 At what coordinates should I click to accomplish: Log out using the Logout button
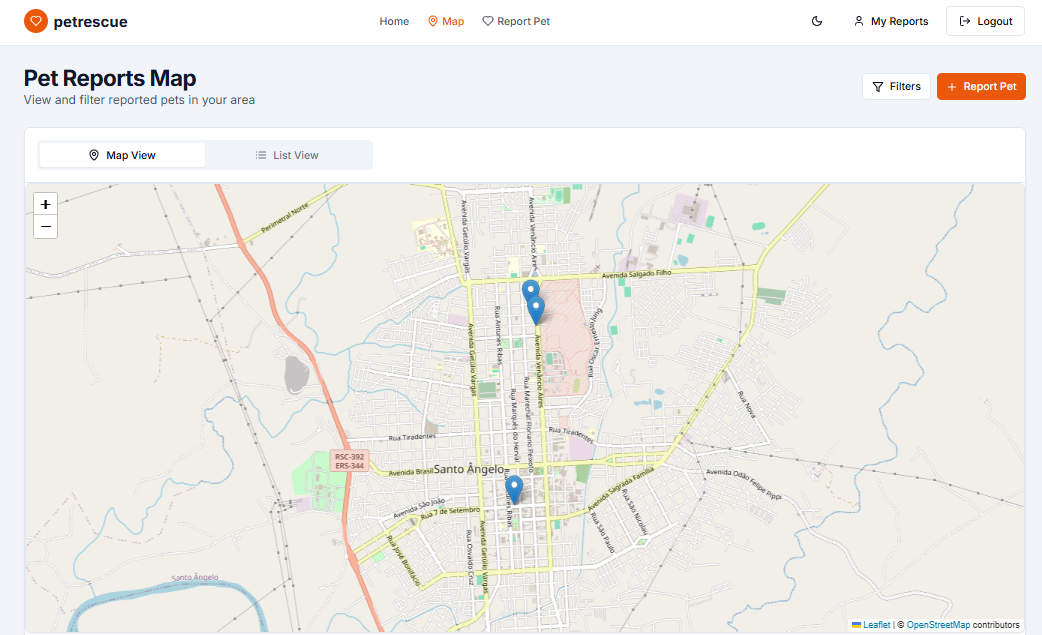tap(985, 21)
